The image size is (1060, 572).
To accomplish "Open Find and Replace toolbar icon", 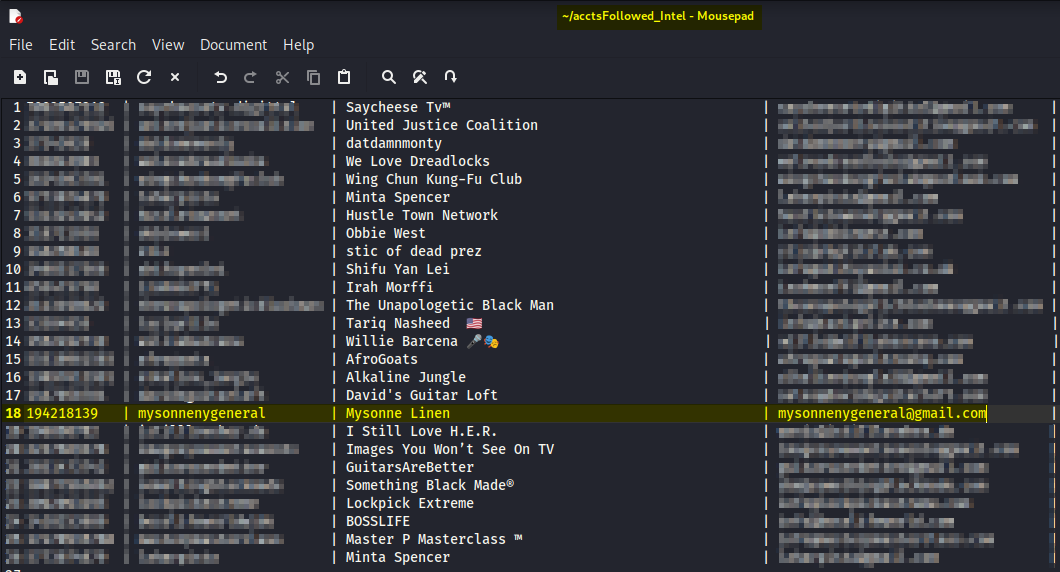I will (420, 77).
